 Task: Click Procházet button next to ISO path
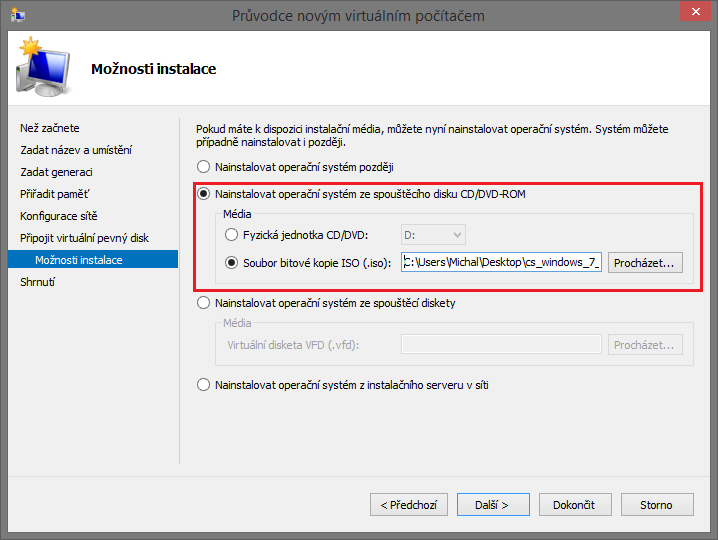pos(645,263)
